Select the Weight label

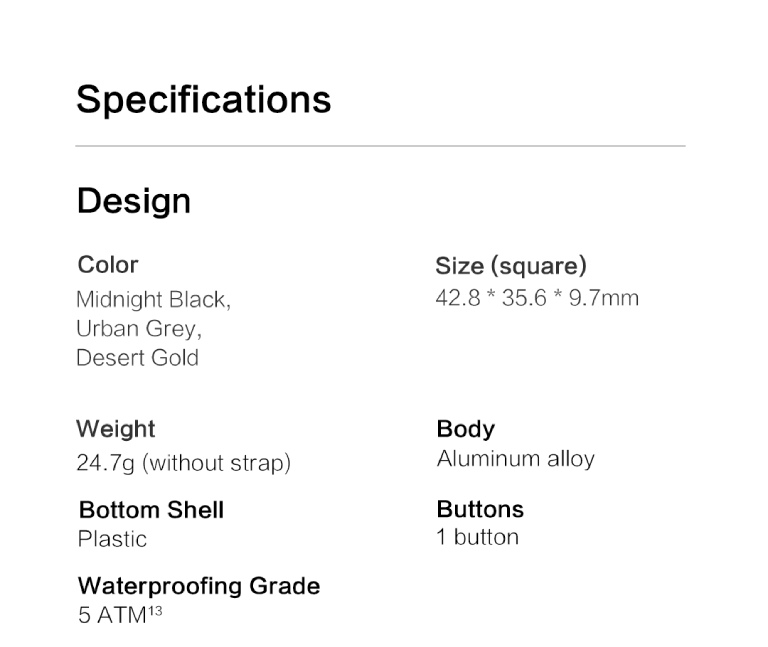coord(116,429)
